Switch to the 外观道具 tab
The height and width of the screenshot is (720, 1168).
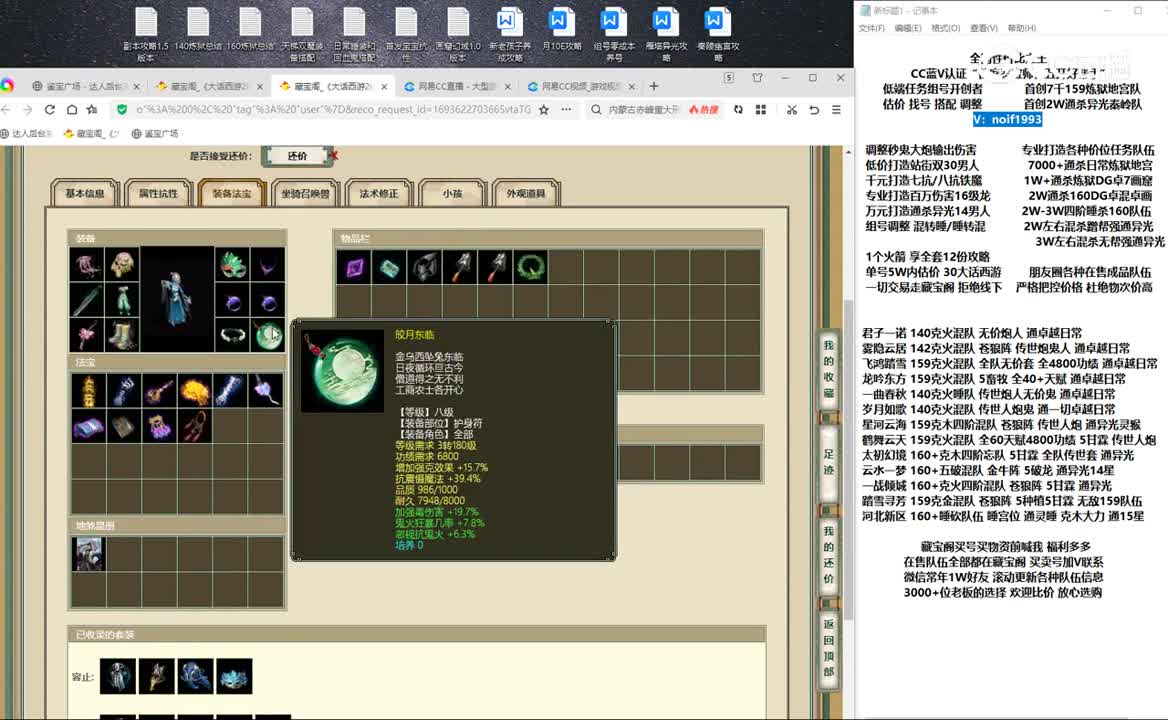click(525, 194)
